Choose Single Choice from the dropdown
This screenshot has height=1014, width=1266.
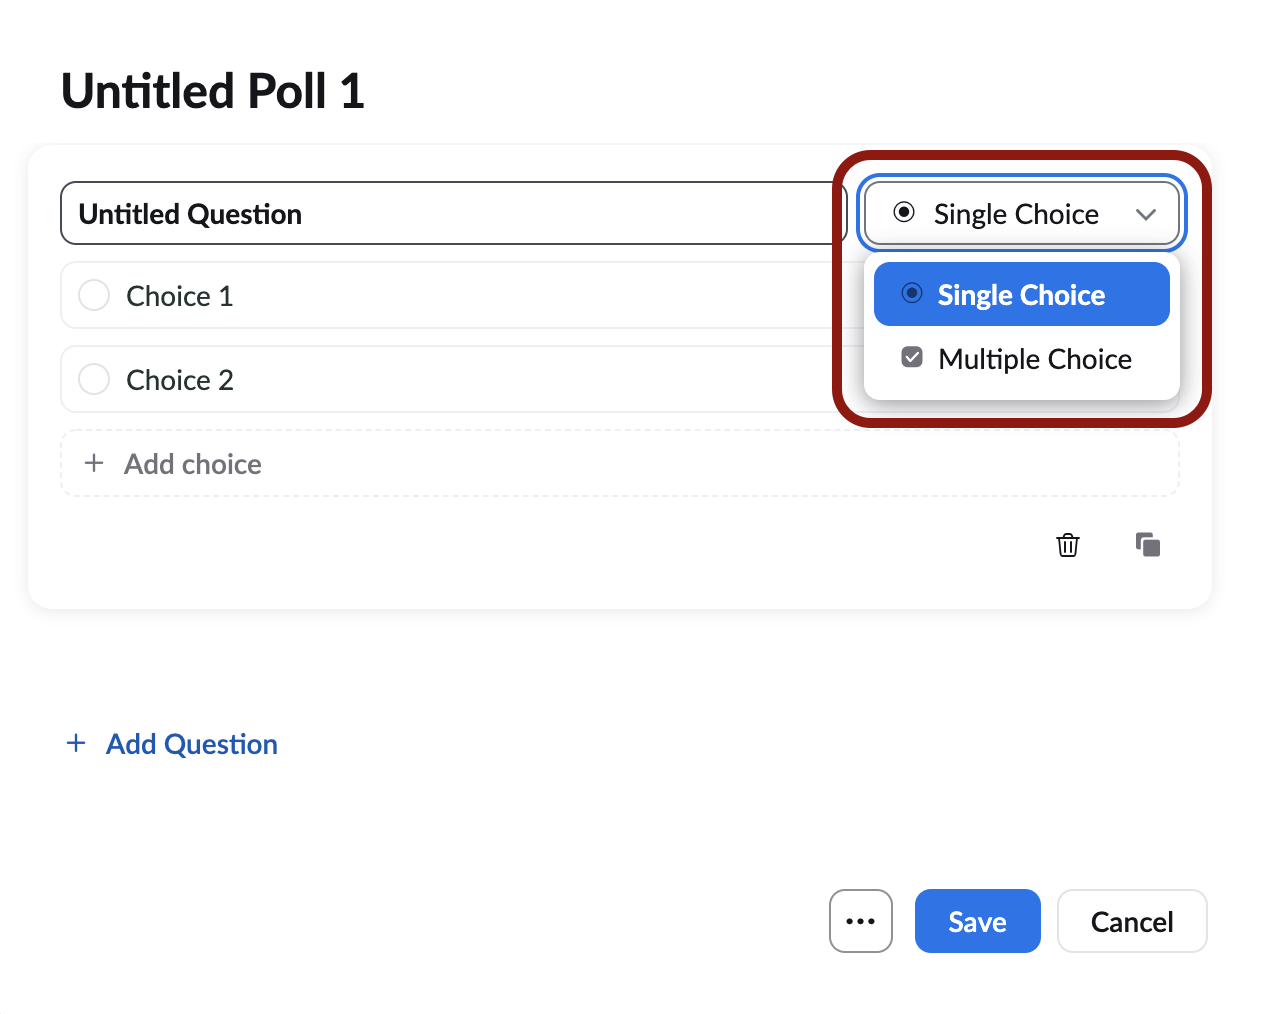(x=1021, y=294)
